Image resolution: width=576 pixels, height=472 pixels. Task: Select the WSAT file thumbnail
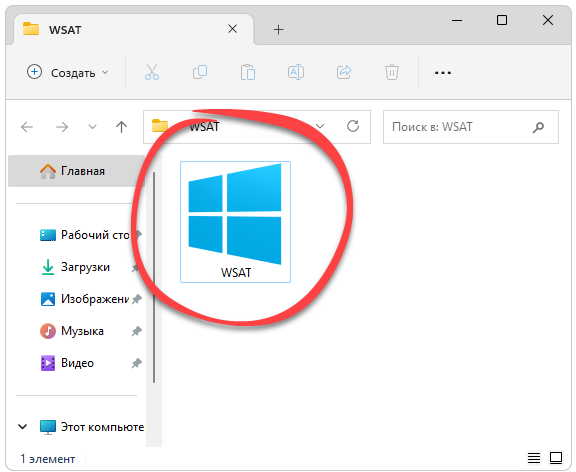click(235, 222)
